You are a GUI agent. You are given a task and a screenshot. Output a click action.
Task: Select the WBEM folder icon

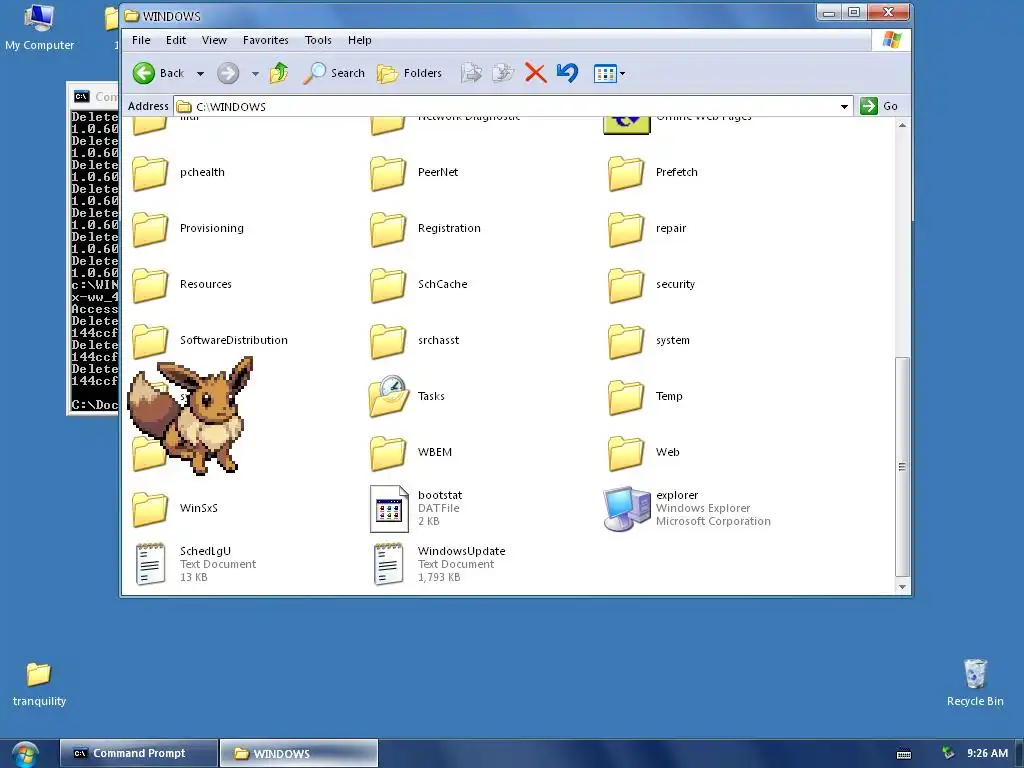(x=388, y=453)
